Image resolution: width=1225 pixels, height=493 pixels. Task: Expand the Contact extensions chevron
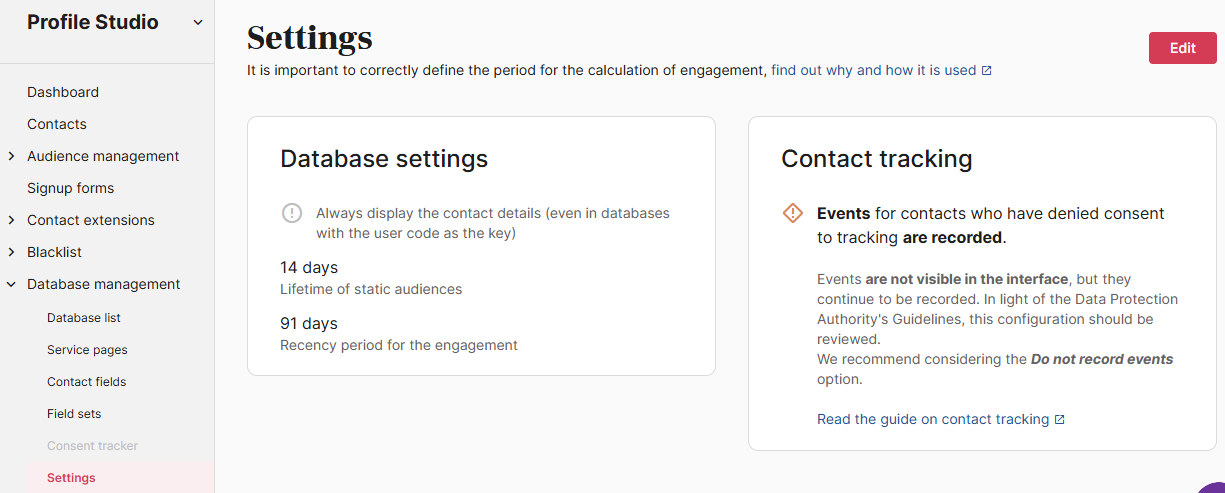coord(11,220)
